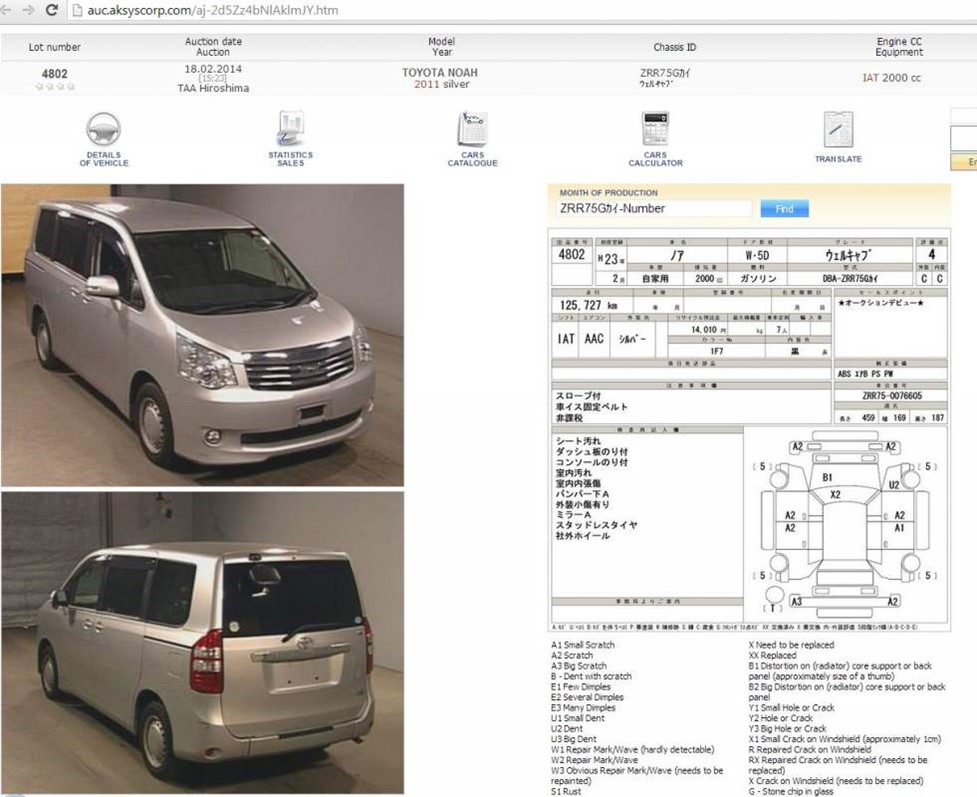The image size is (977, 797).
Task: Select the address bar URL
Action: pos(212,10)
